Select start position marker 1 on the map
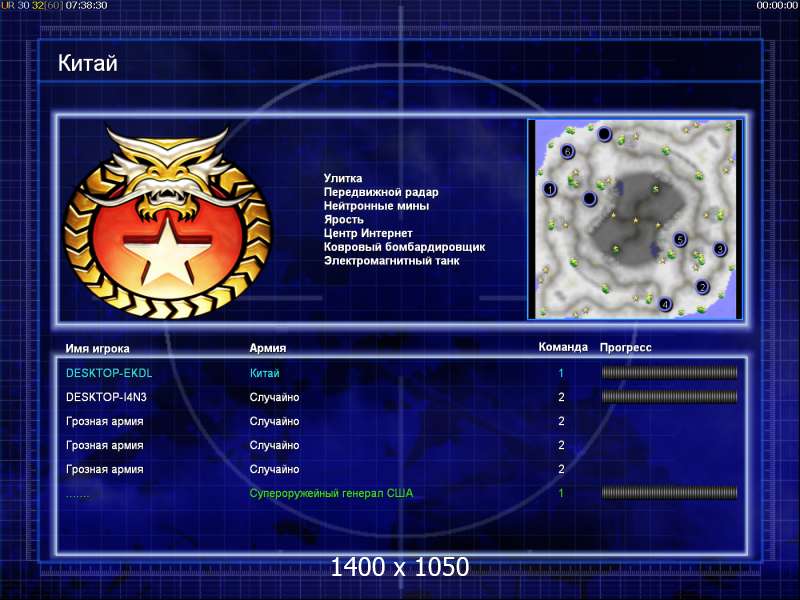The image size is (800, 600). point(549,189)
